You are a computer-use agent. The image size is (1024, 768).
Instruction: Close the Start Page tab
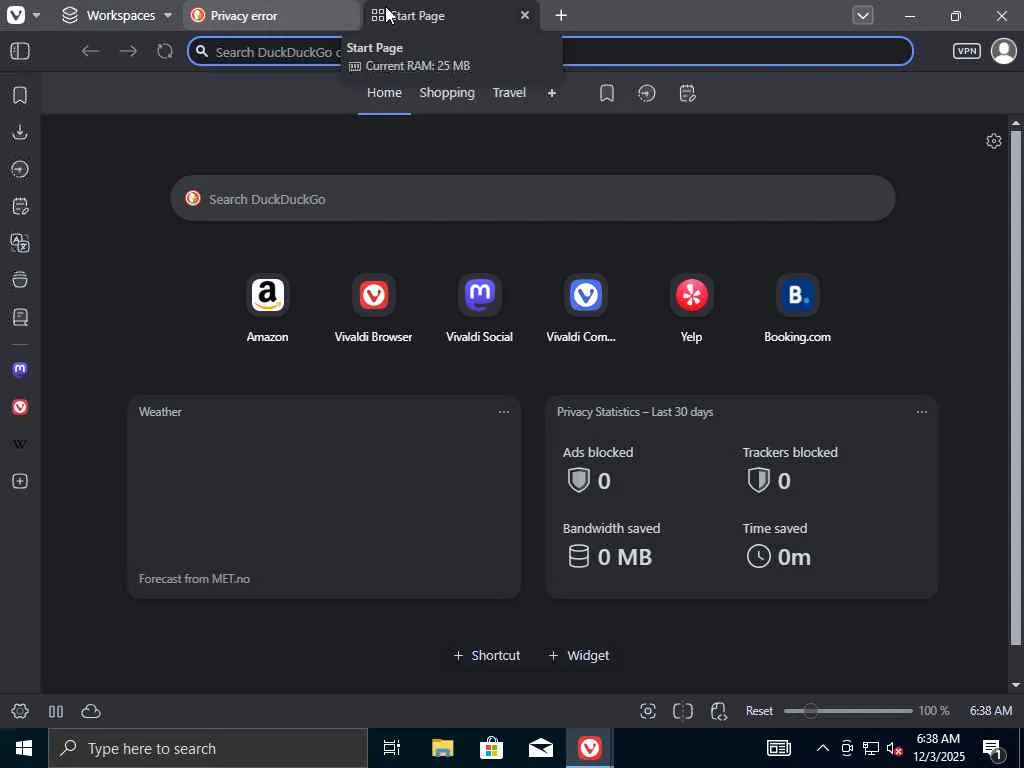point(524,15)
